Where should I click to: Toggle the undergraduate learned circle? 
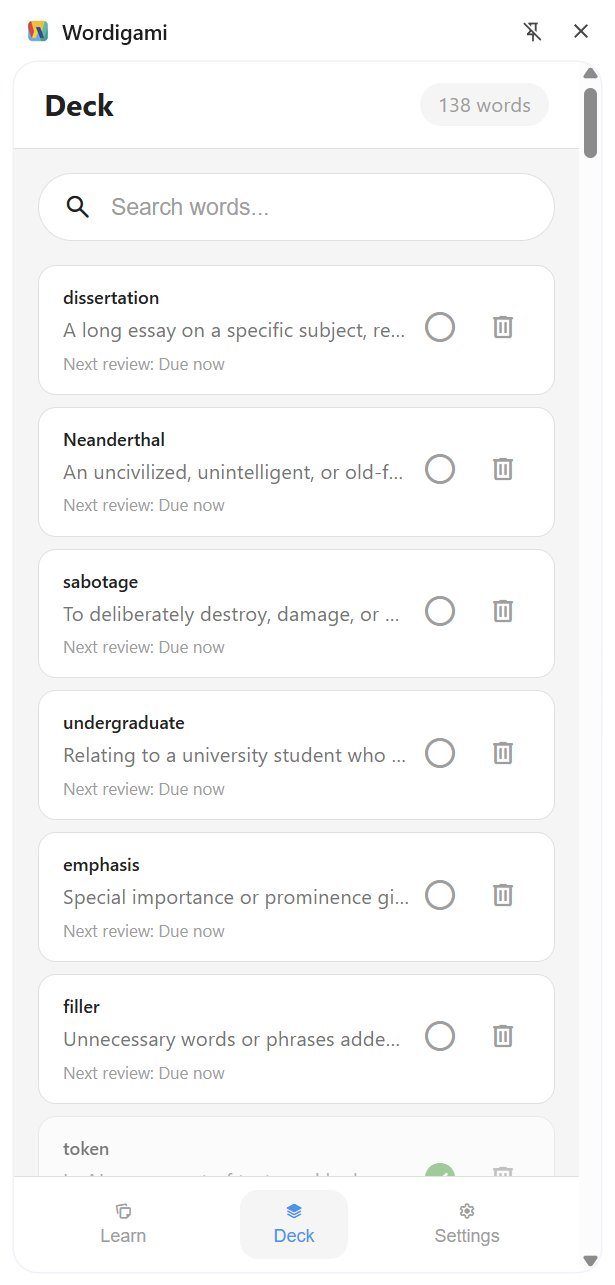[x=440, y=753]
